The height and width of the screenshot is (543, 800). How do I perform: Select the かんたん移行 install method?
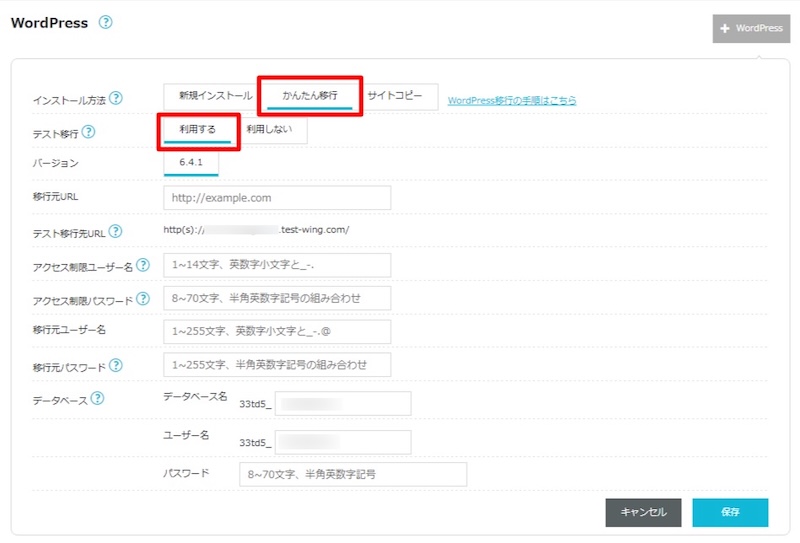click(310, 96)
